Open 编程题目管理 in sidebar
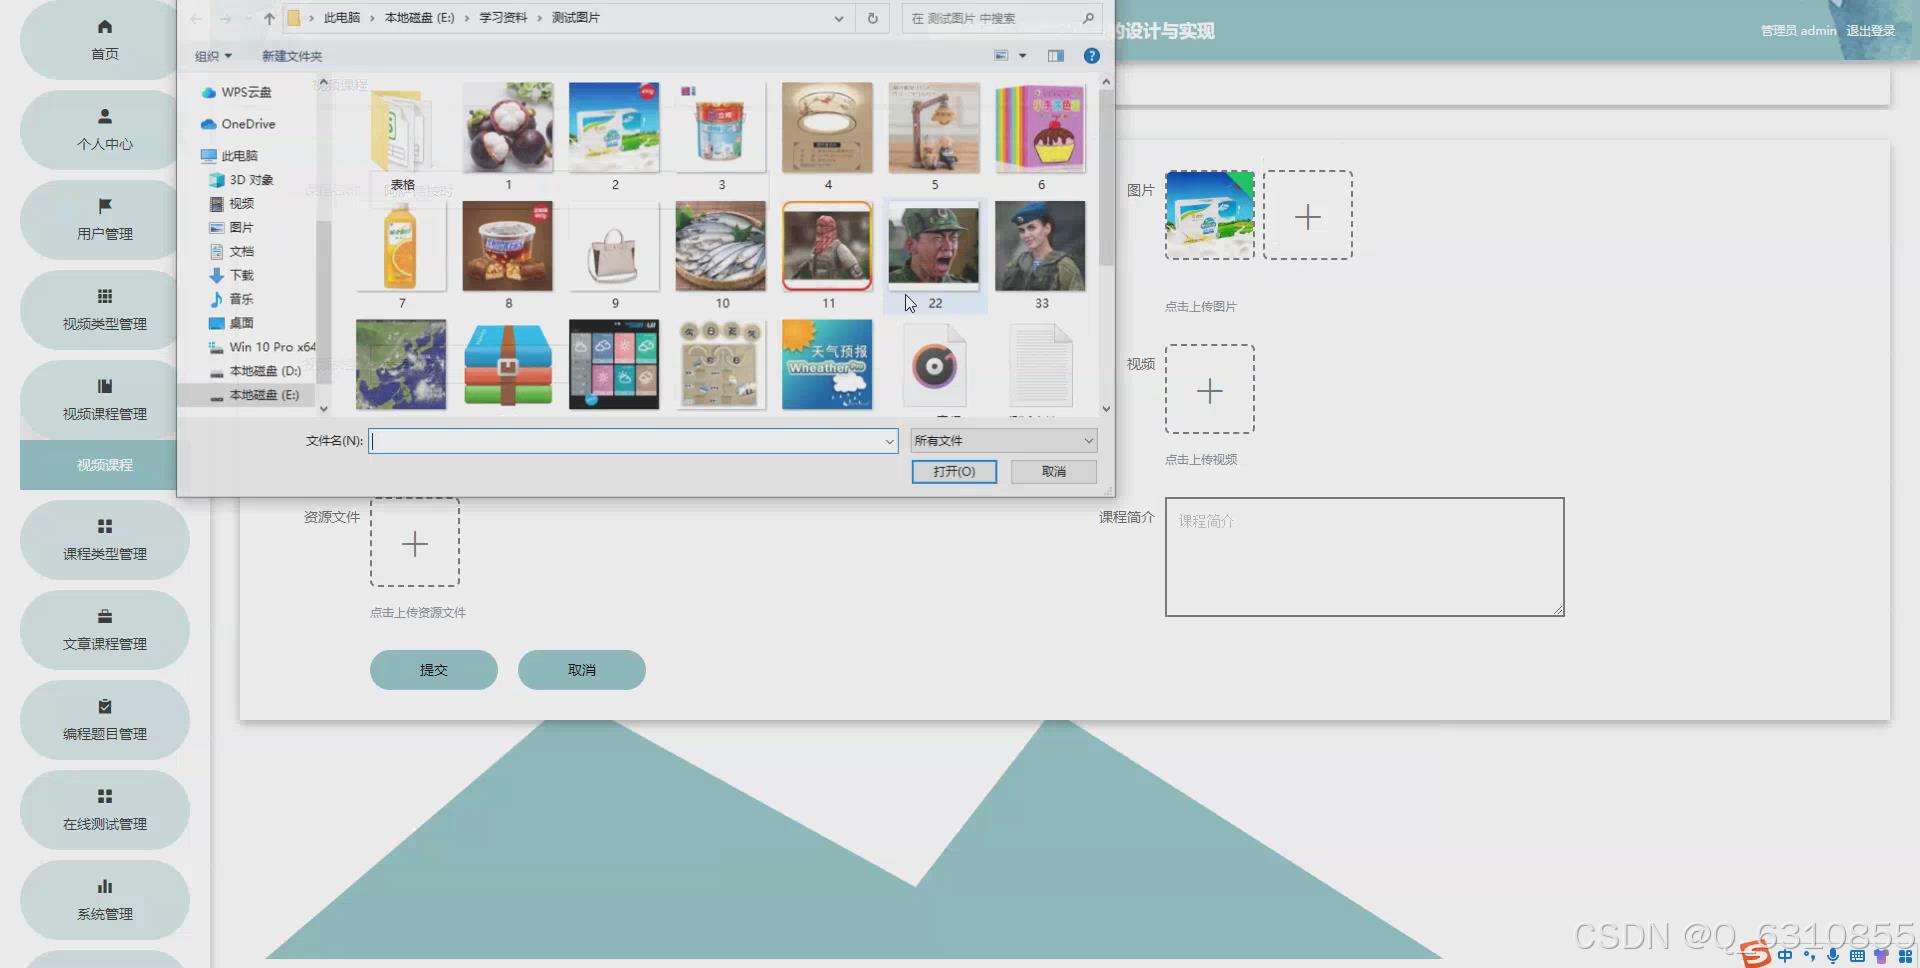This screenshot has height=968, width=1920. [105, 720]
